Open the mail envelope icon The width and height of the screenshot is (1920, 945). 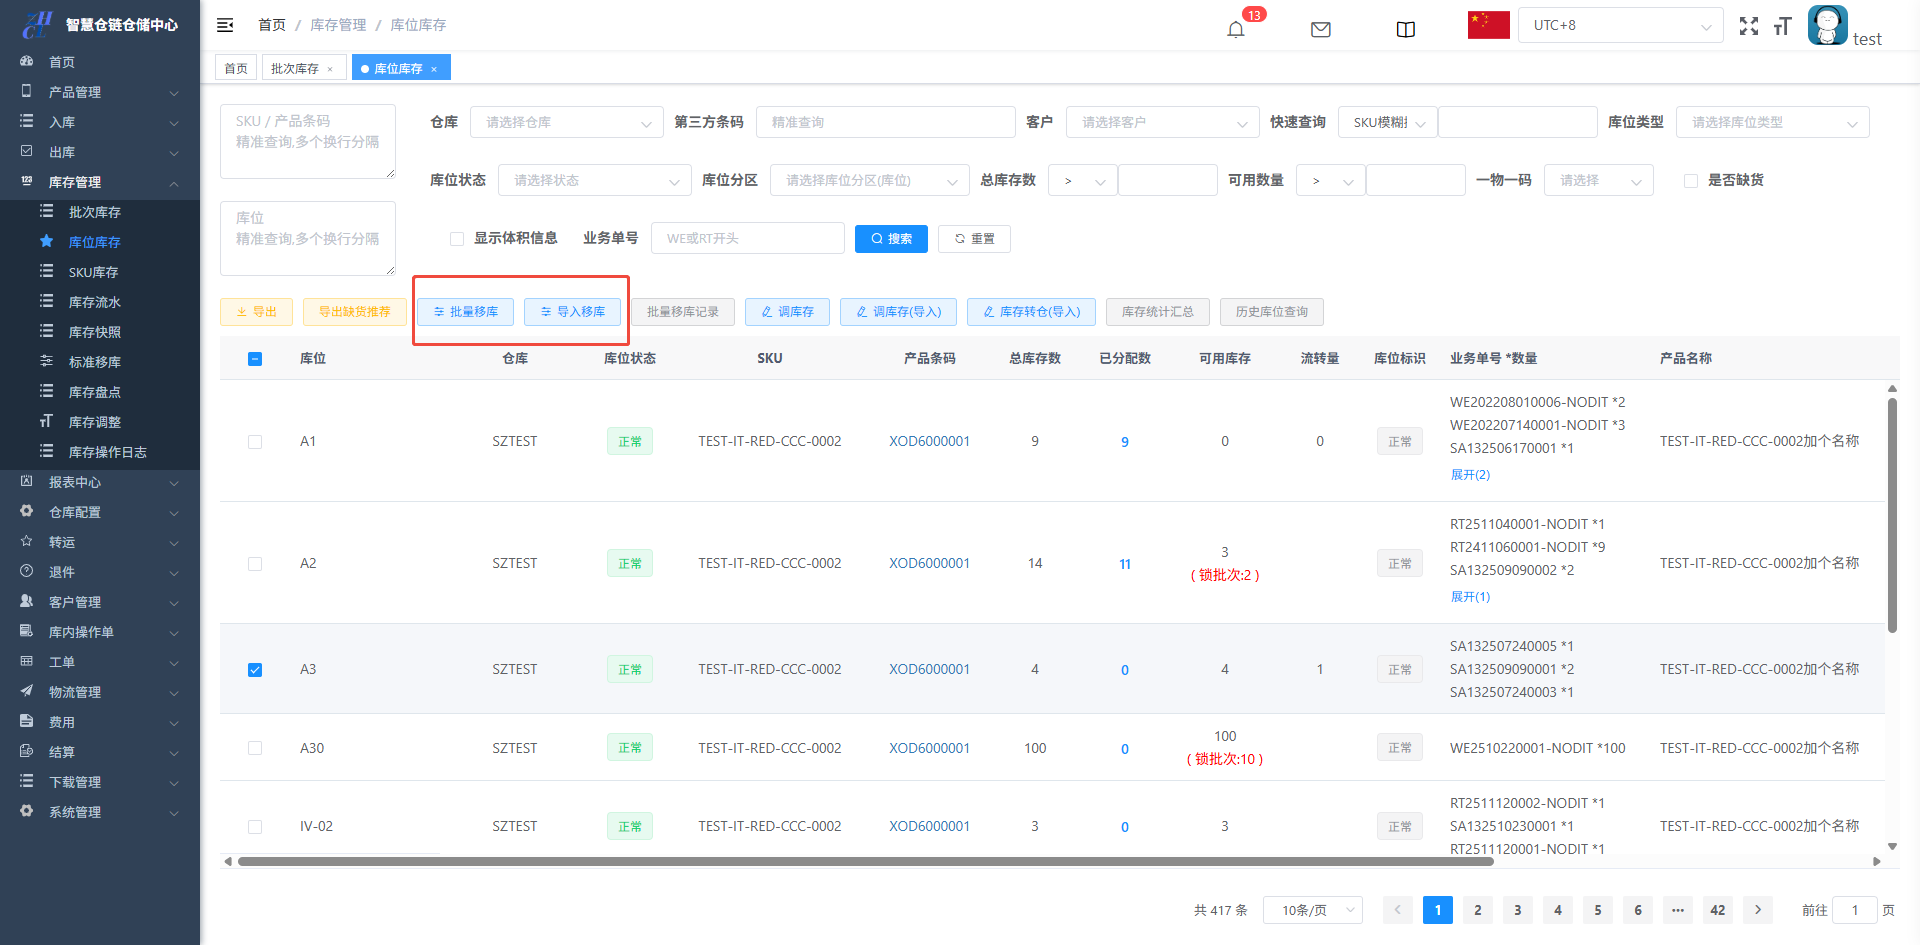click(x=1320, y=29)
